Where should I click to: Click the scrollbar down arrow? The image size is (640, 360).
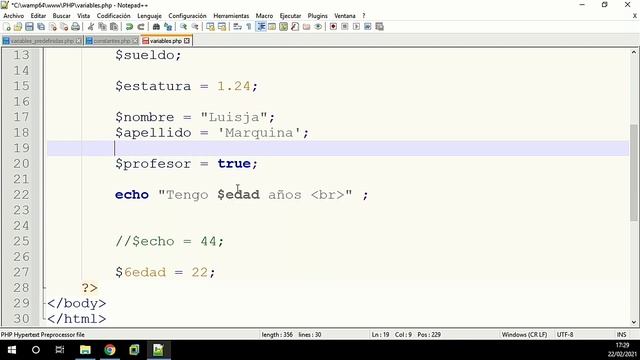pyautogui.click(x=634, y=322)
